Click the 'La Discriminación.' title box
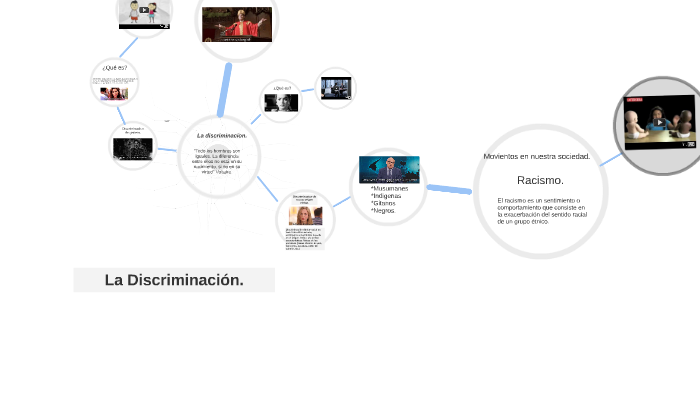Screen dimensions: 700x394 click(x=174, y=280)
